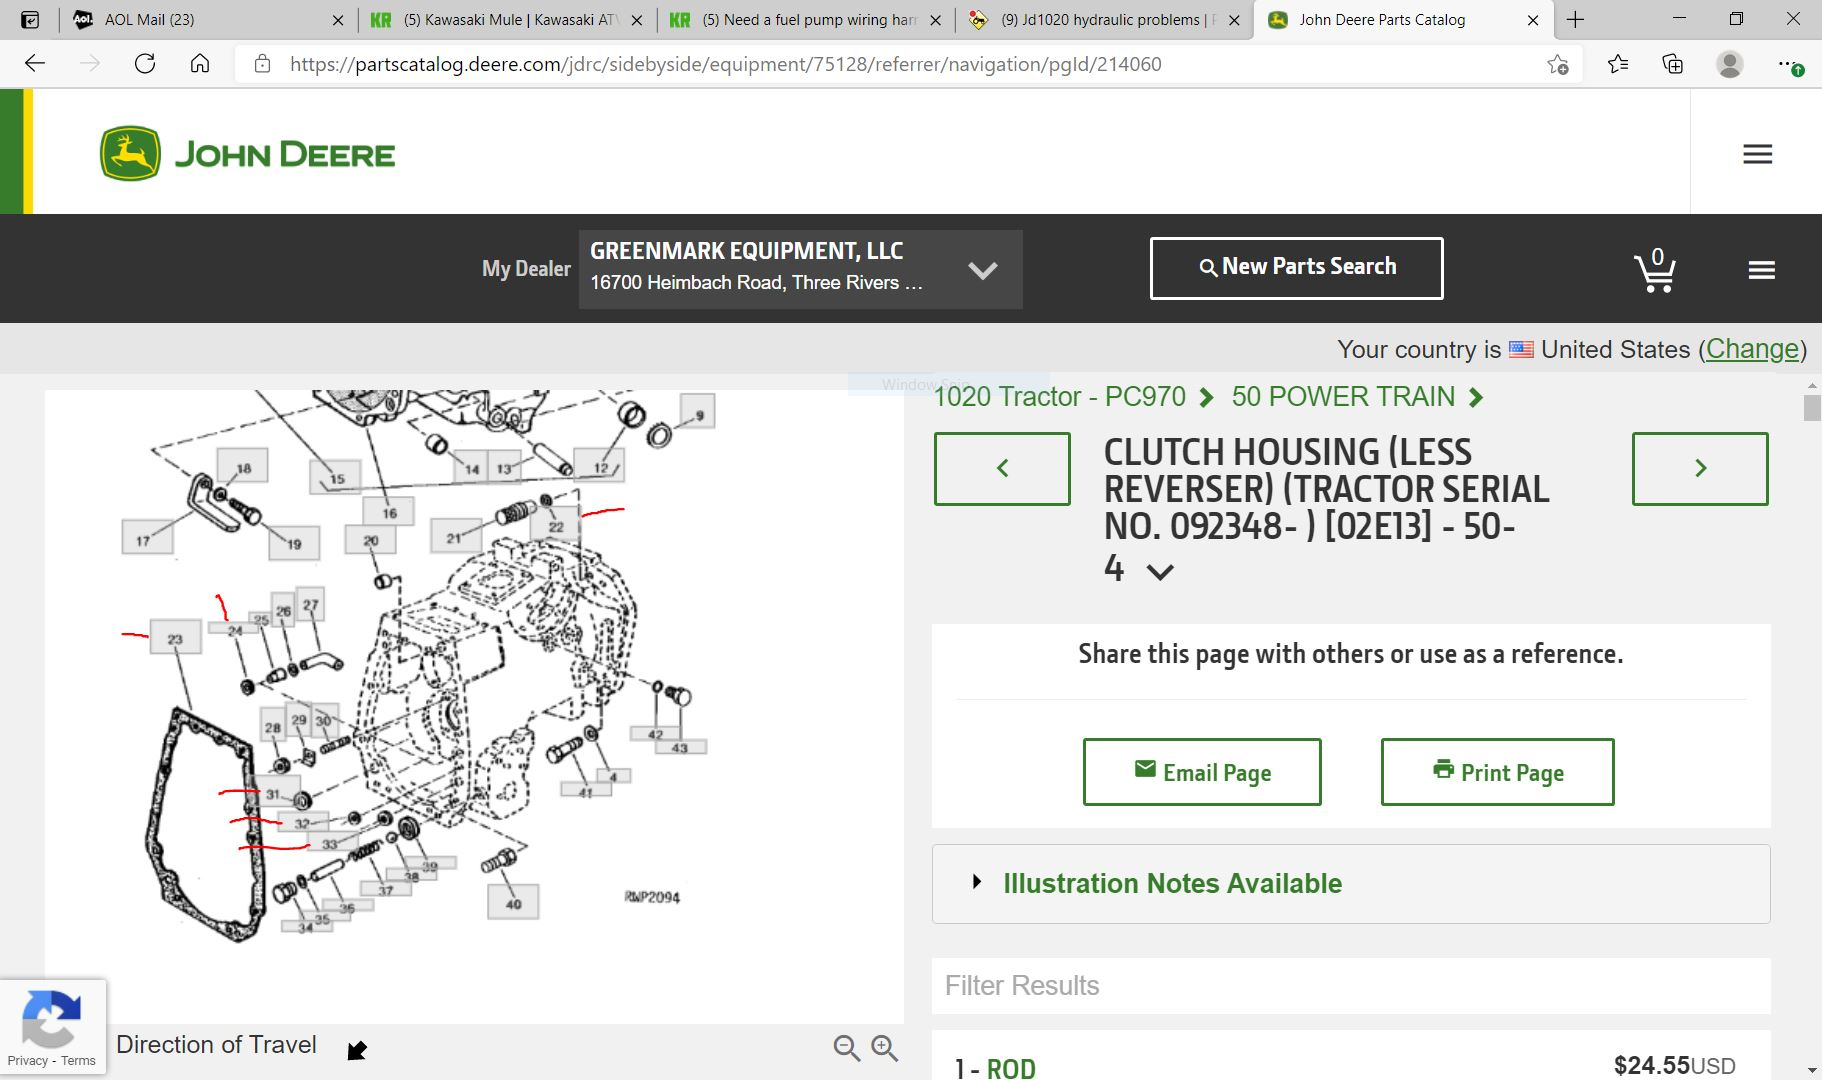Open top header hamburger menu
Image resolution: width=1822 pixels, height=1080 pixels.
coord(1757,154)
